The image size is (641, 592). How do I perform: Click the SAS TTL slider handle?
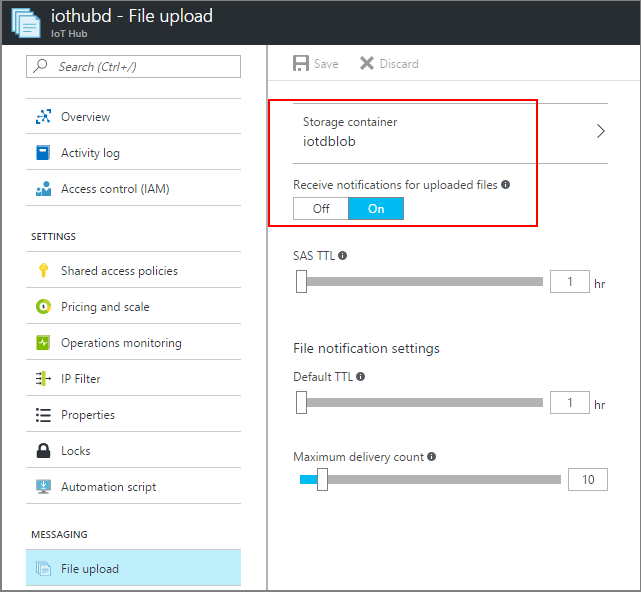tap(301, 281)
